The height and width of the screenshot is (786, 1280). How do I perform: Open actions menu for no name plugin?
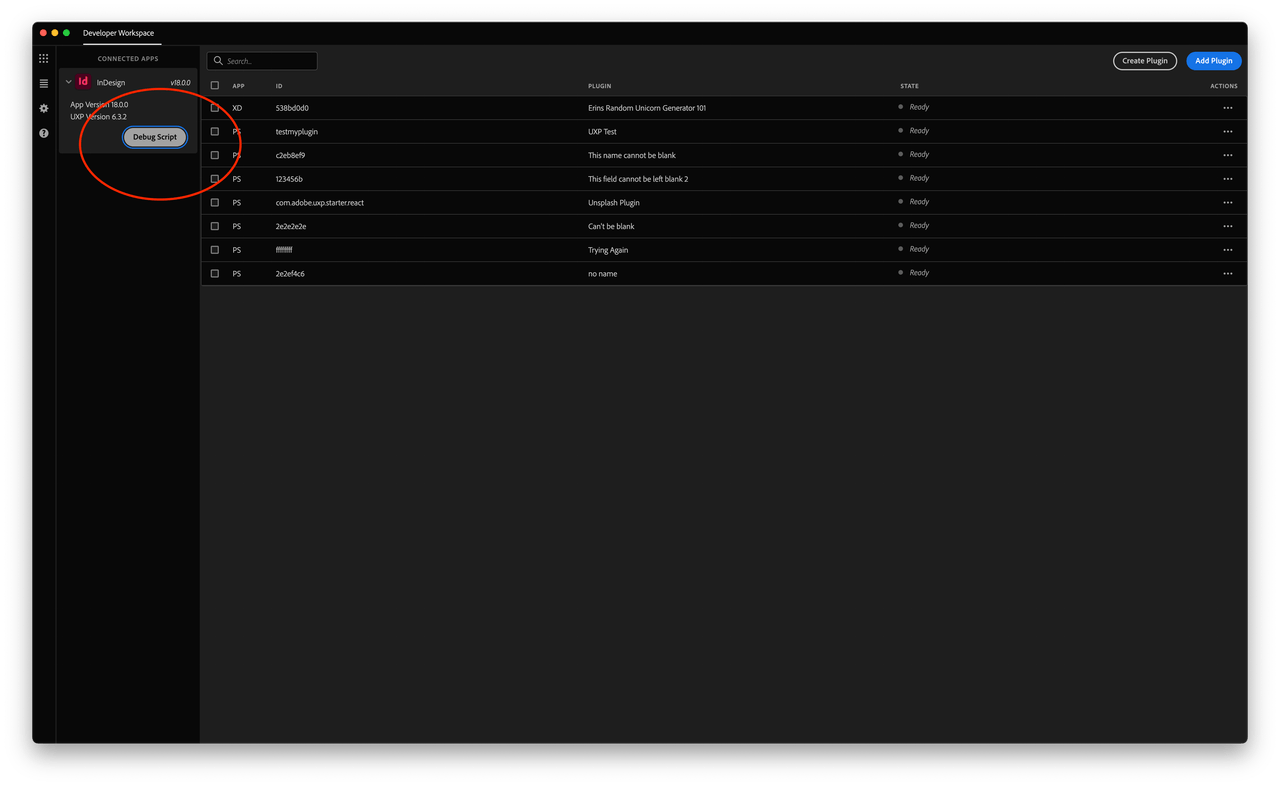coord(1228,274)
